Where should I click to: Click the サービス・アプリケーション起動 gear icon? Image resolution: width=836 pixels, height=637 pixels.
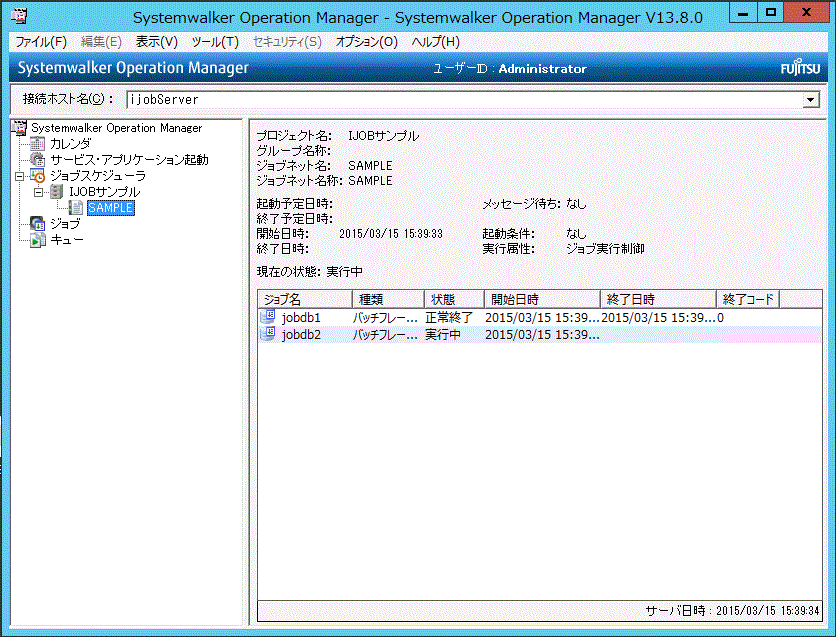38,159
